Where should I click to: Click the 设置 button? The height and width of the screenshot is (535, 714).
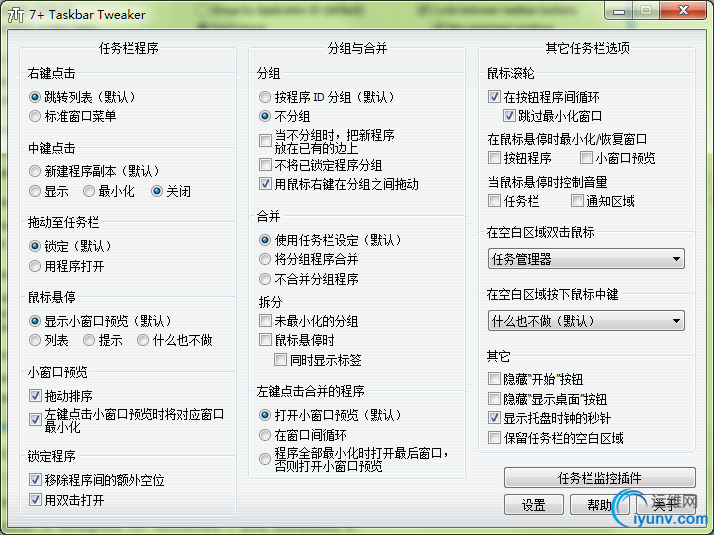[x=534, y=505]
